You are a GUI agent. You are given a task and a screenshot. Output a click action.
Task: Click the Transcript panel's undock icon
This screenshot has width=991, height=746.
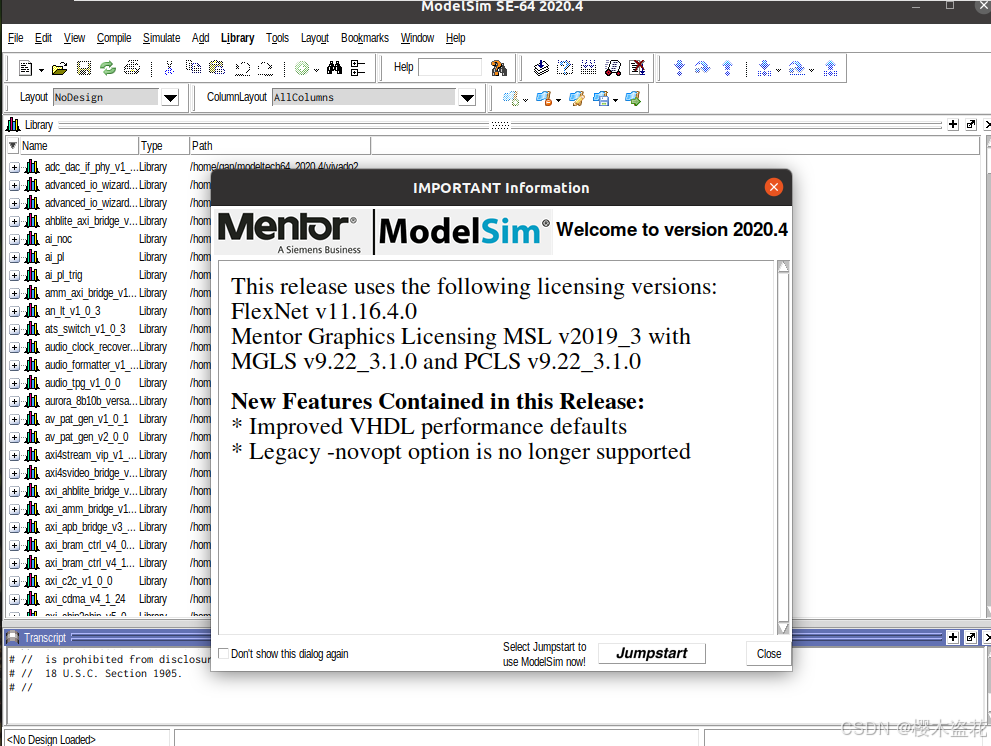click(971, 637)
